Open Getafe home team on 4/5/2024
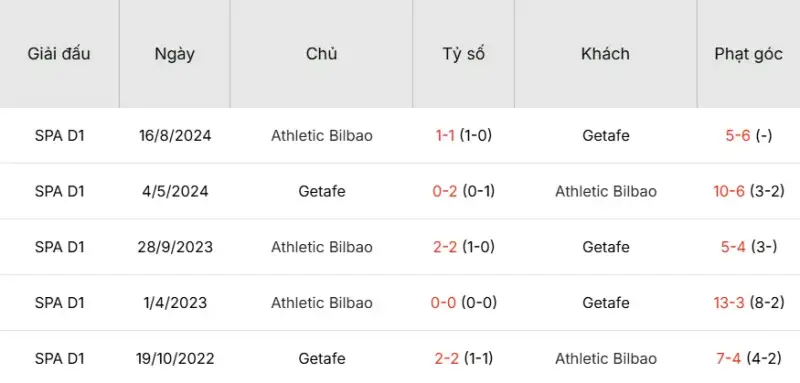800x383 pixels. click(x=321, y=191)
